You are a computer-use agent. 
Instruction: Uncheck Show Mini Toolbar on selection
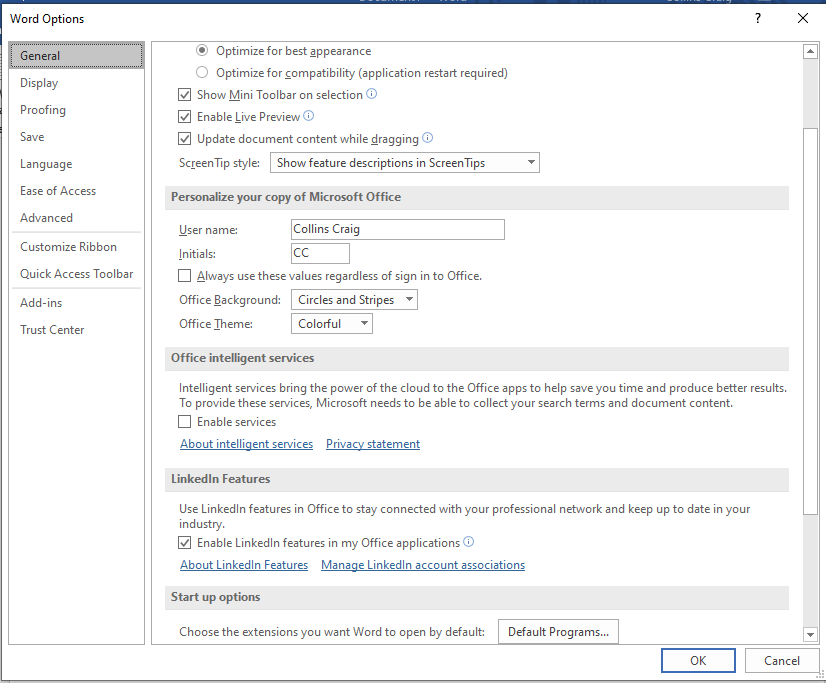point(184,95)
